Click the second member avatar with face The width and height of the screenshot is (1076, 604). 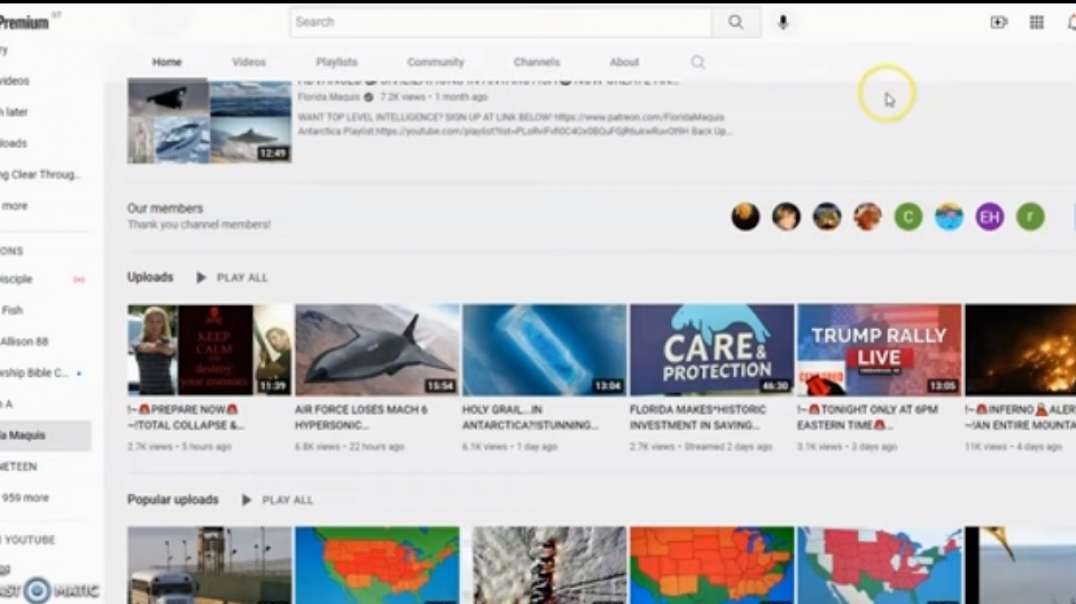(x=786, y=217)
